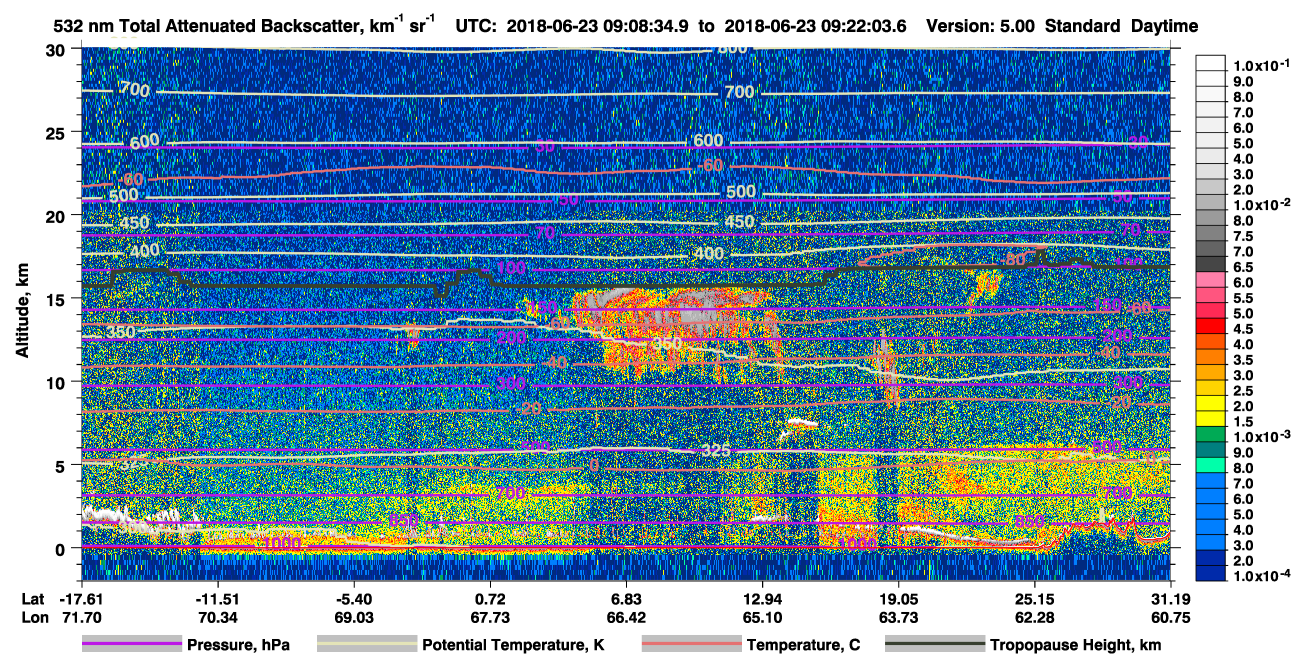Click the 25 km altitude tick label
The width and height of the screenshot is (1300, 667).
point(57,132)
